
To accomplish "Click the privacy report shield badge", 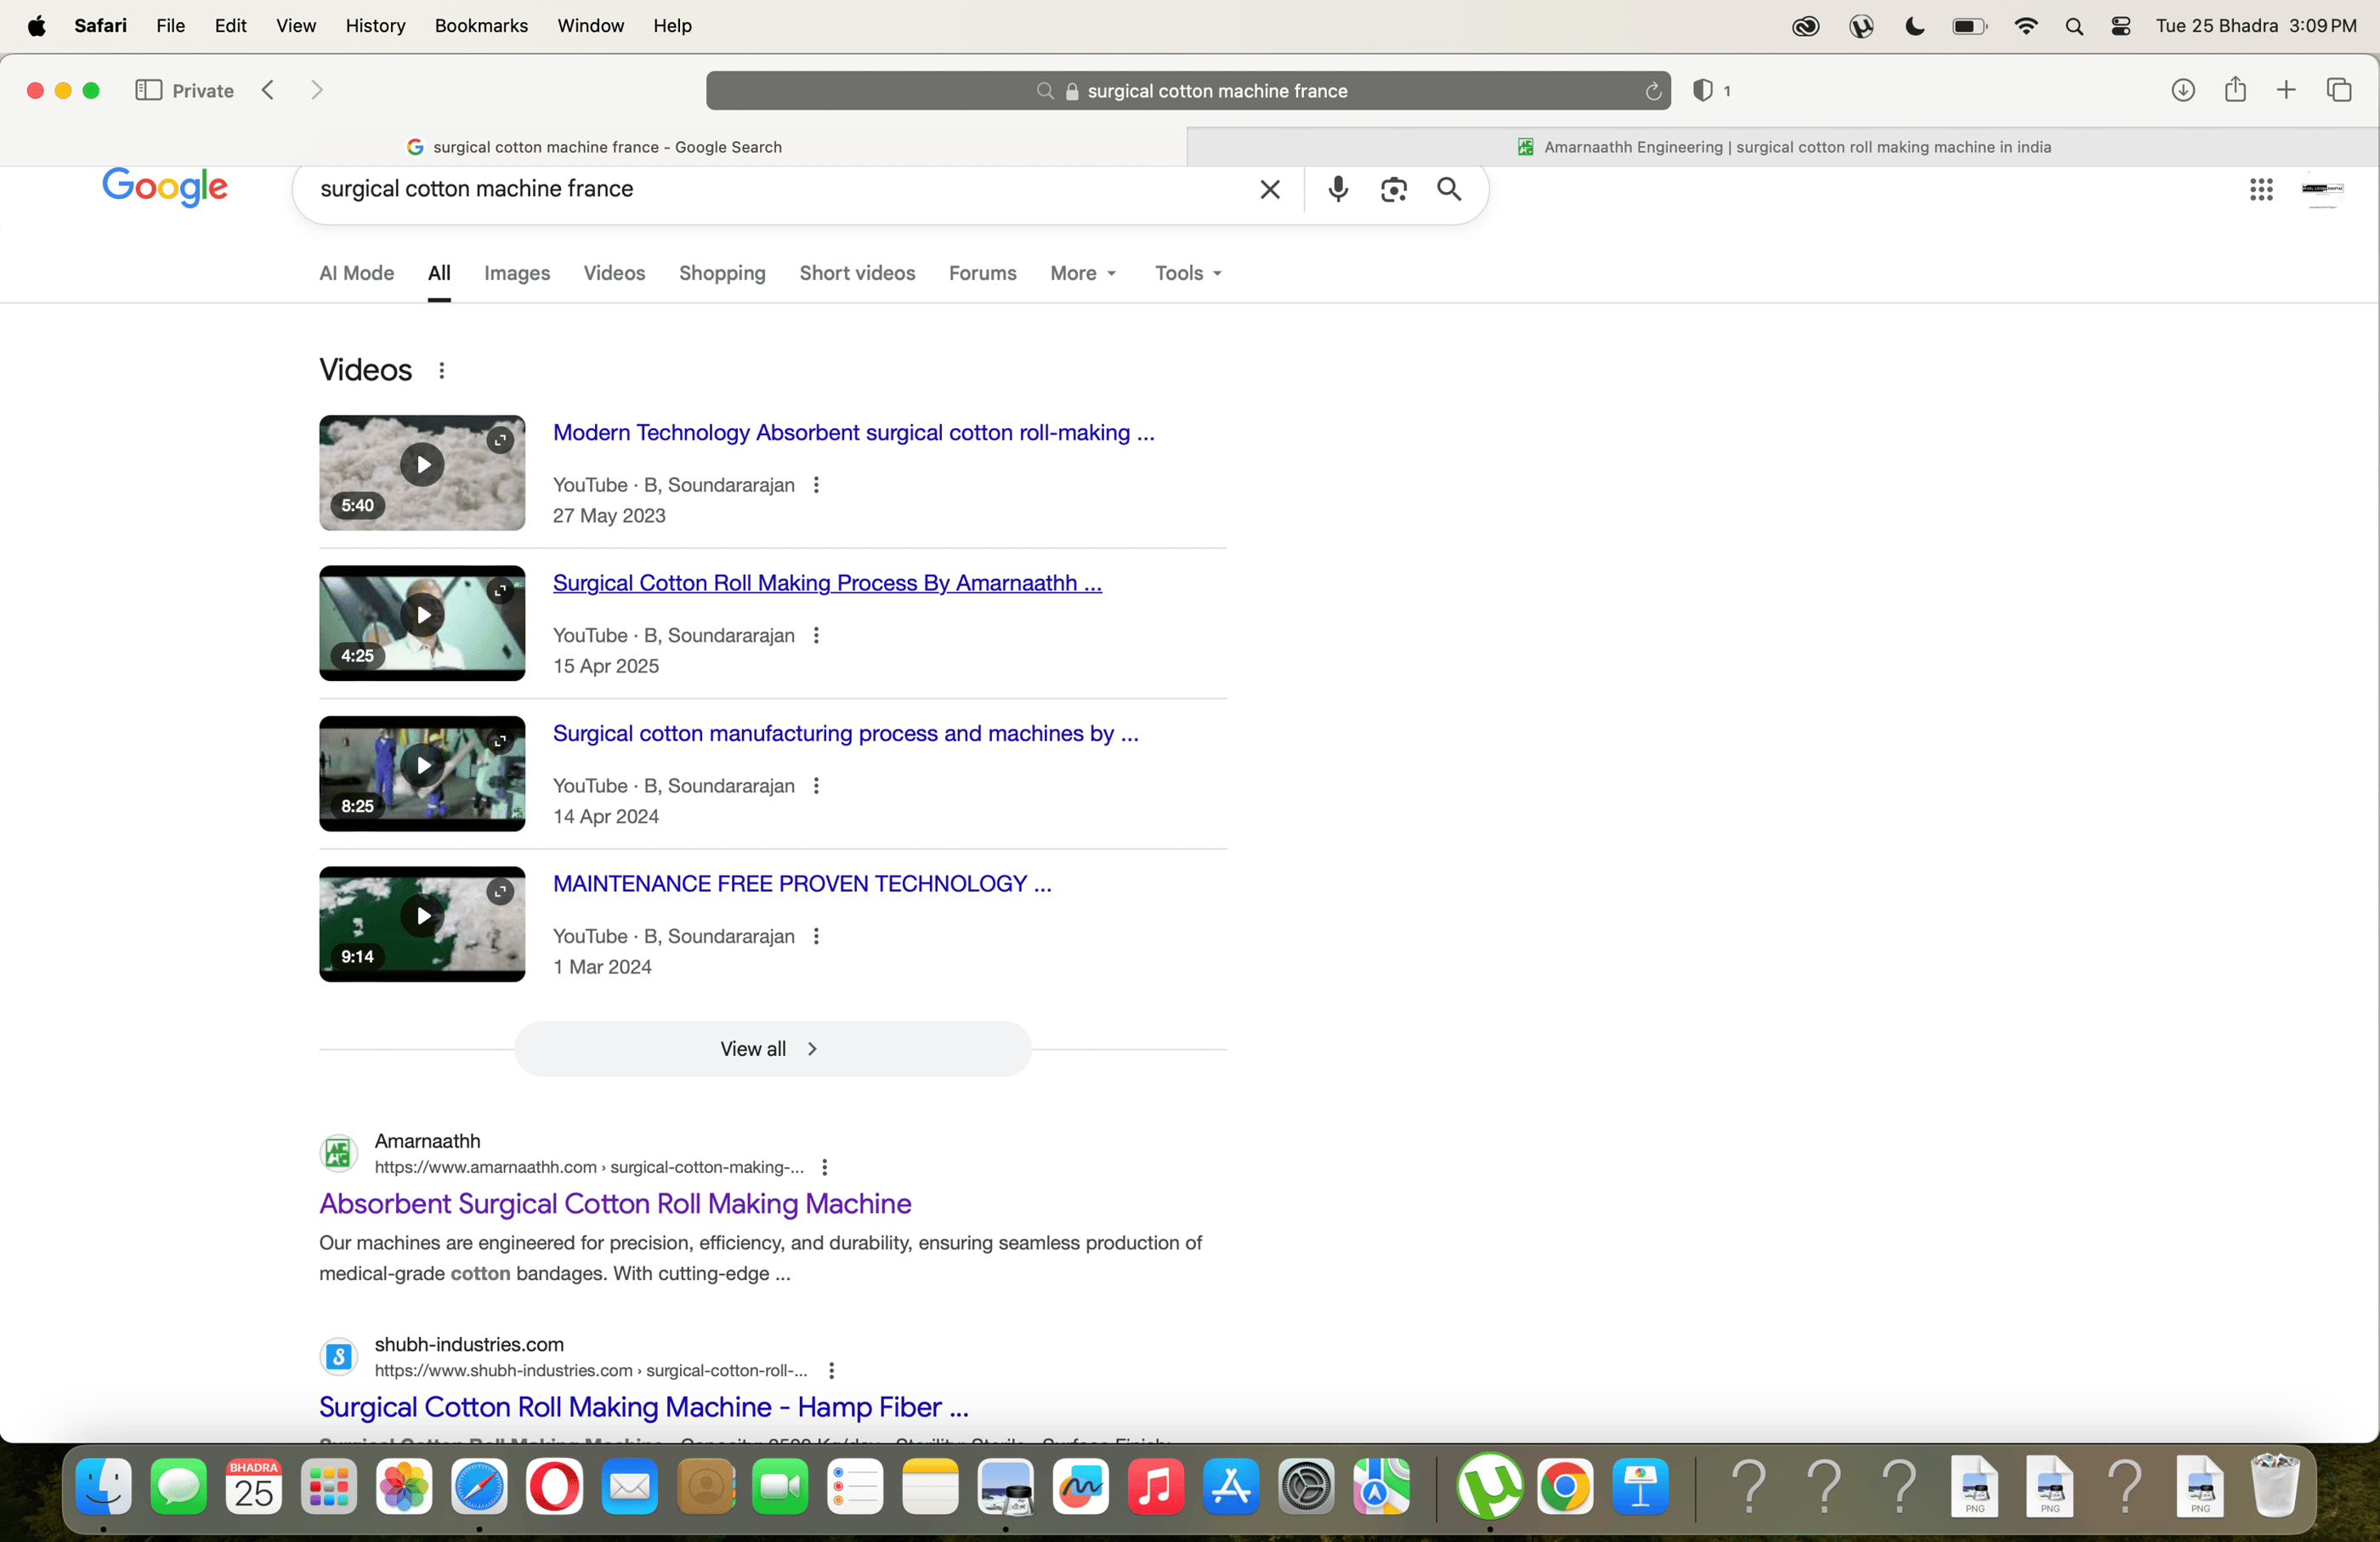I will pos(1705,90).
